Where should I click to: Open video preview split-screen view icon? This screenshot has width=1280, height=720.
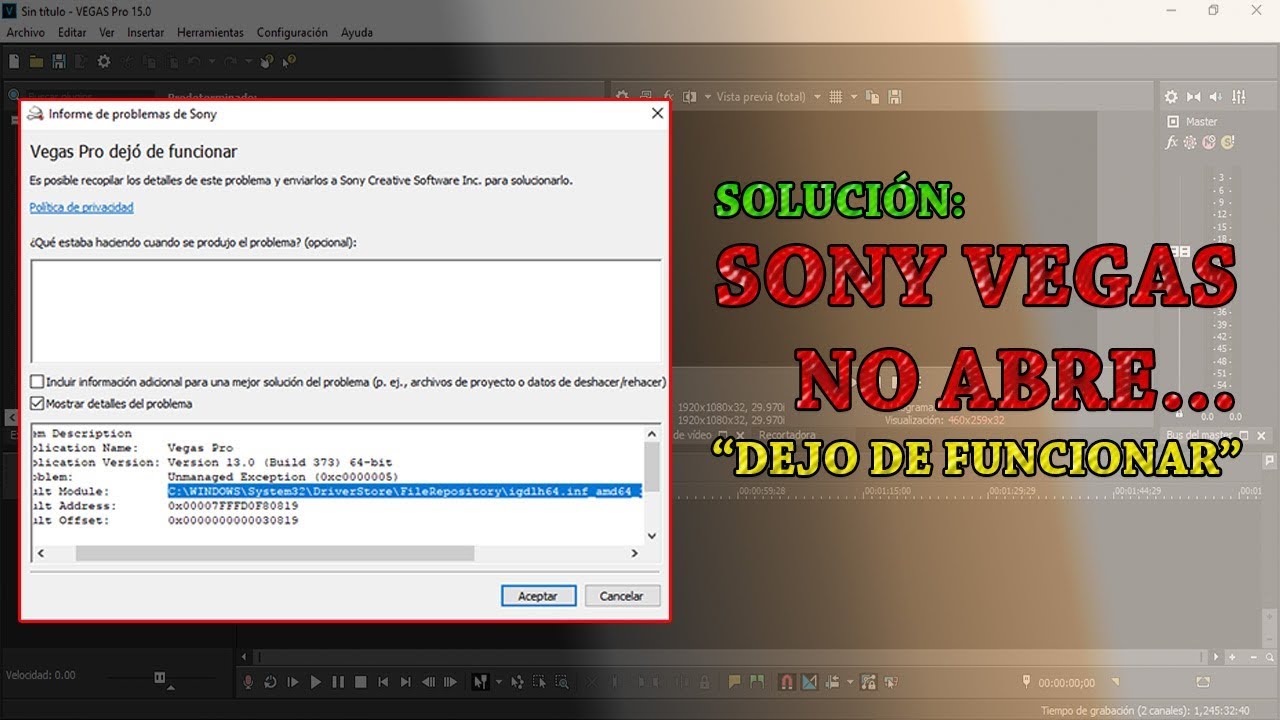point(689,97)
